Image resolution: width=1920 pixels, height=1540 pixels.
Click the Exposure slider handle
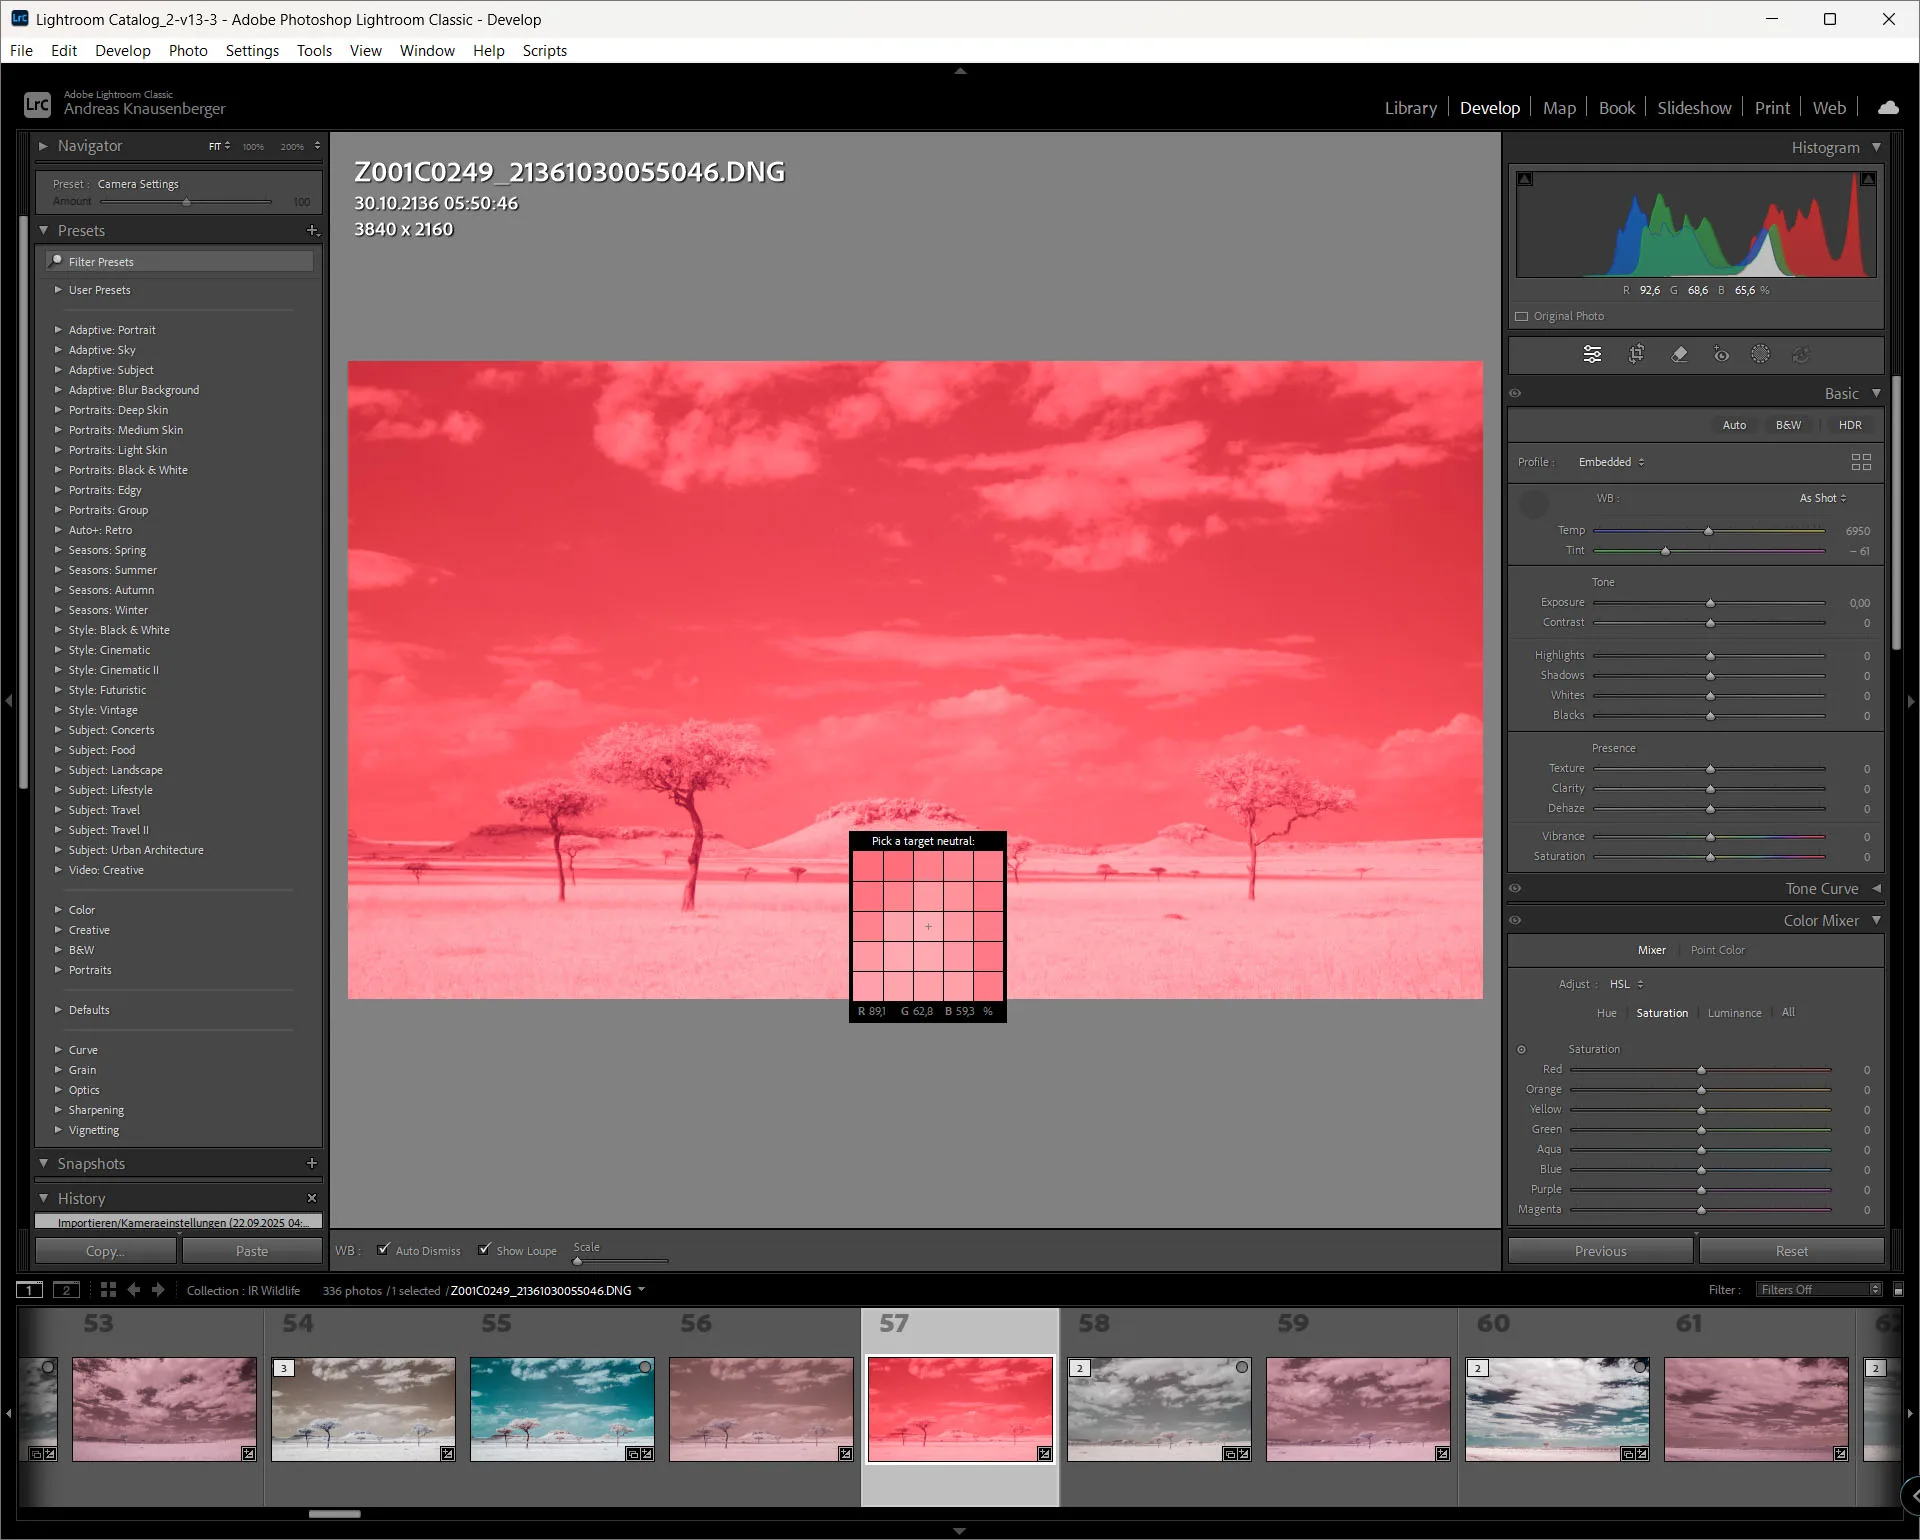coord(1710,603)
